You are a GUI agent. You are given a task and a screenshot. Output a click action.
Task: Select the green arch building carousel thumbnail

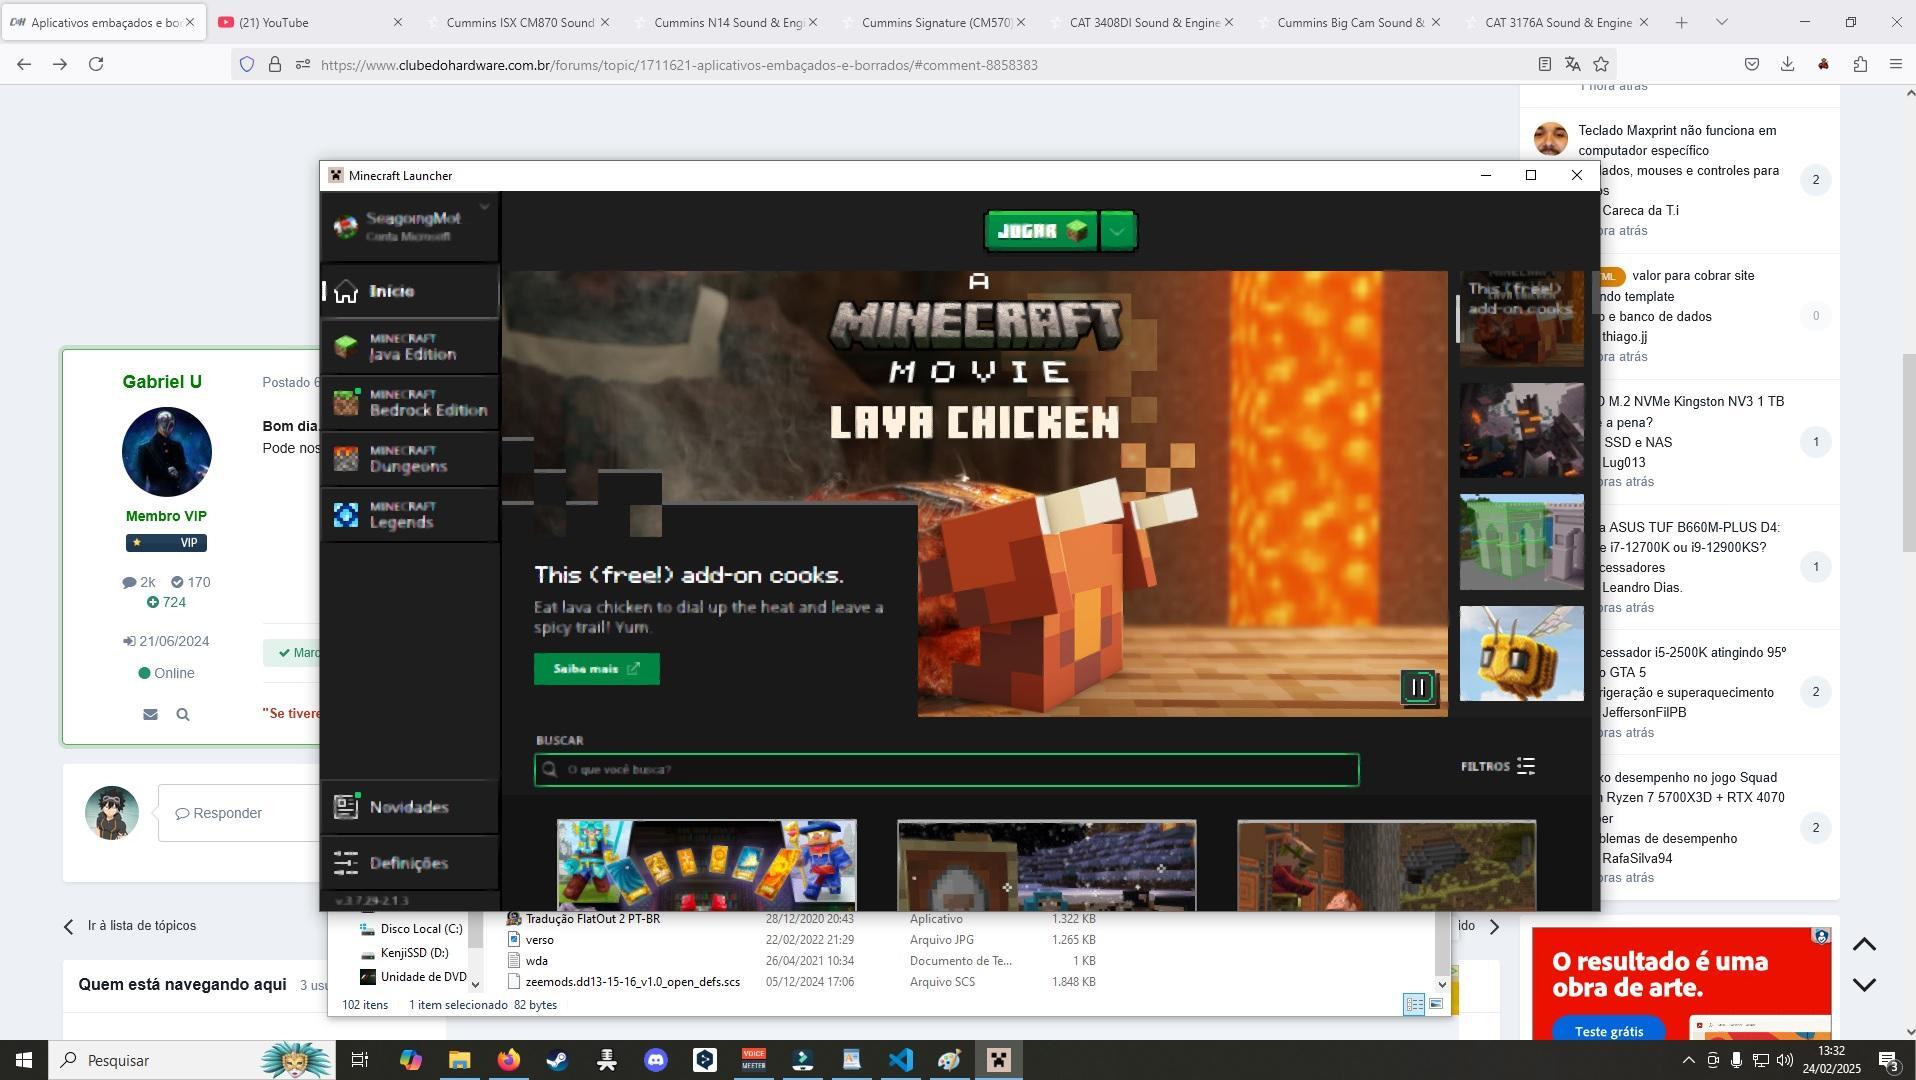coord(1521,542)
